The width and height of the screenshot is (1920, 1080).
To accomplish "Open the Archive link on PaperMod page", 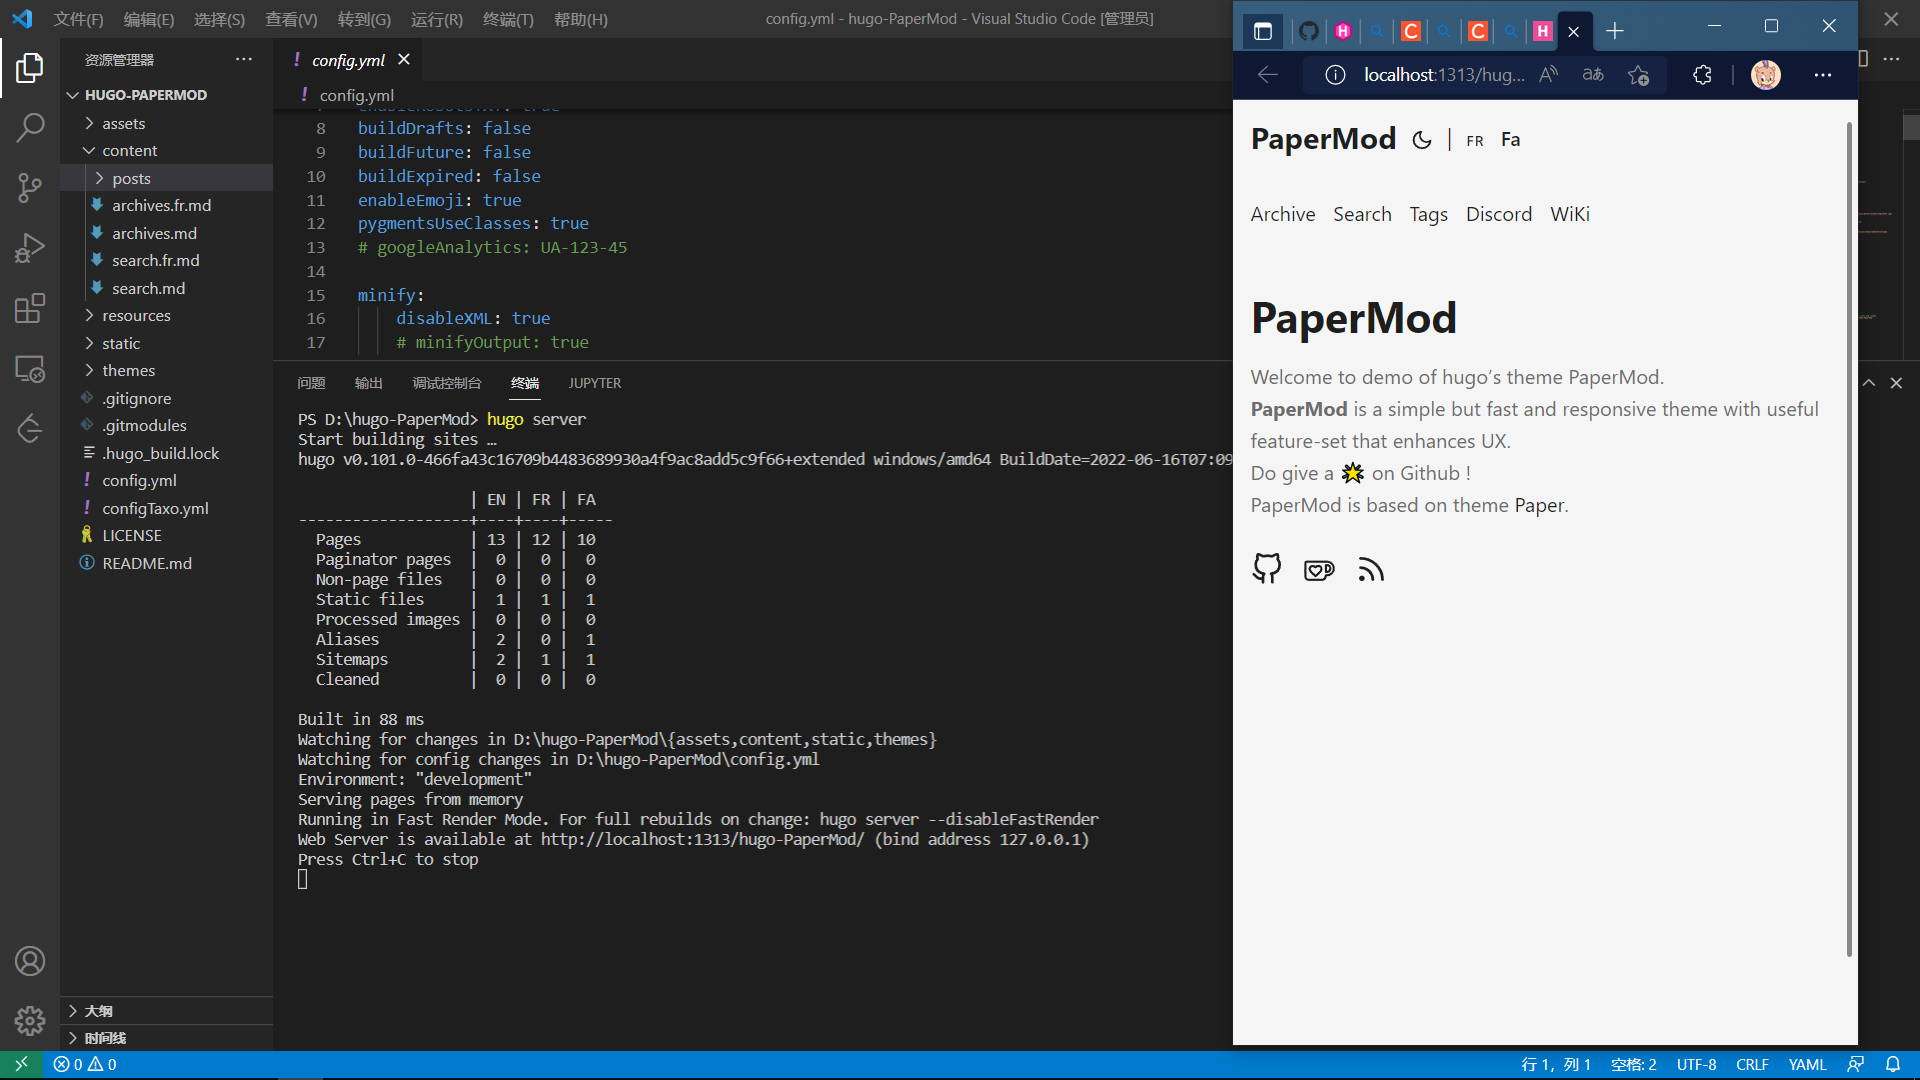I will point(1282,214).
